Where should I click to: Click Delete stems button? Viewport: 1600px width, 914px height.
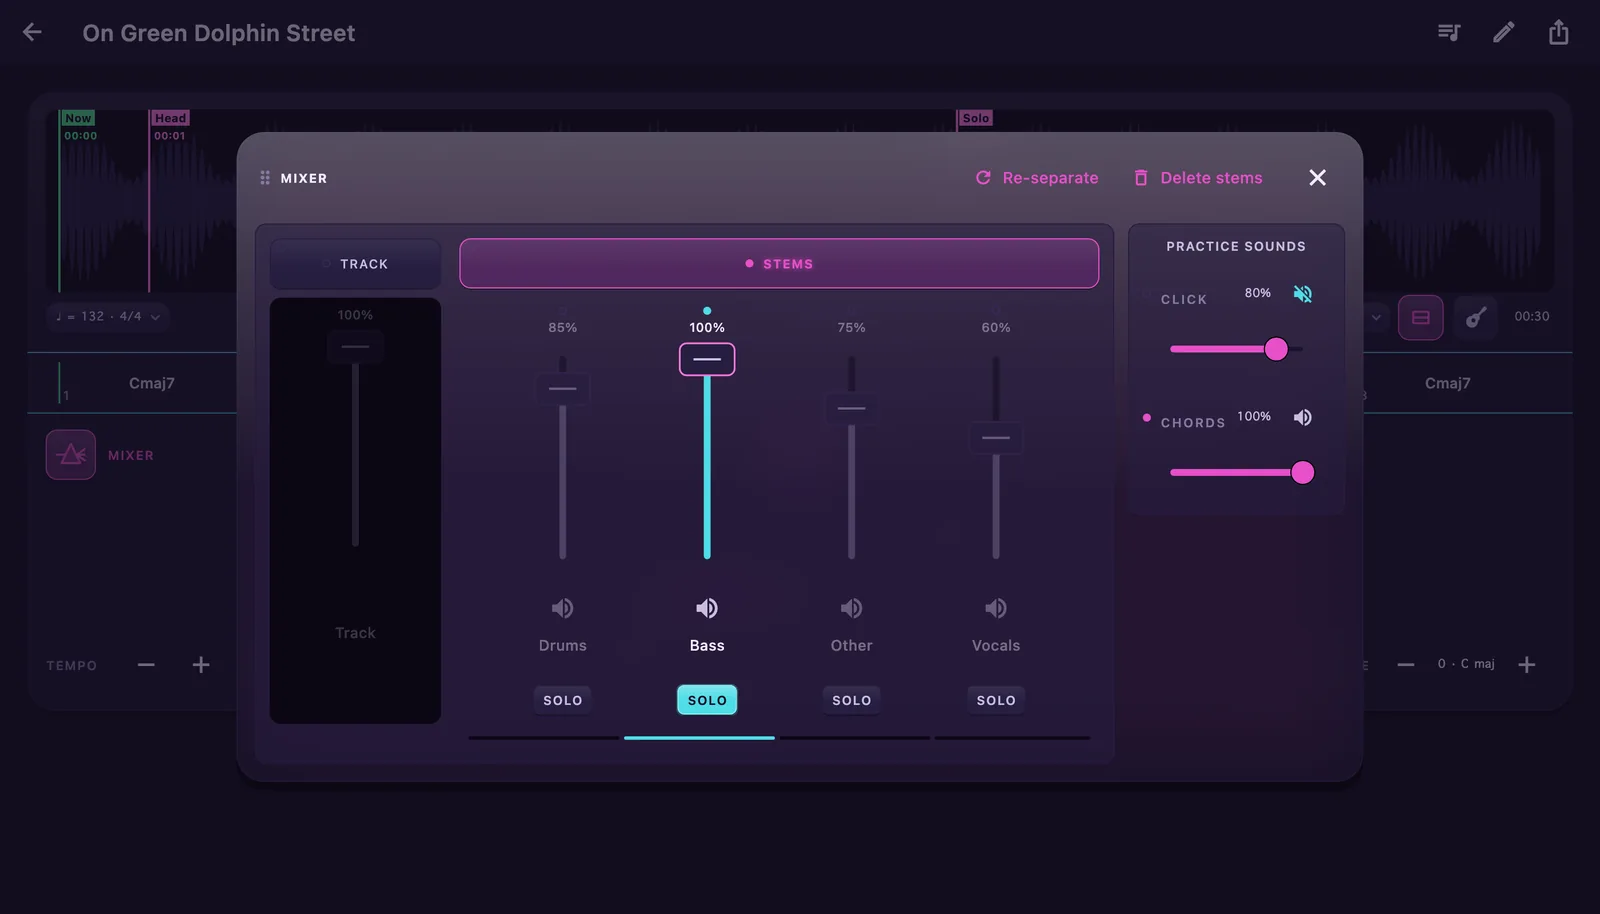pyautogui.click(x=1198, y=178)
